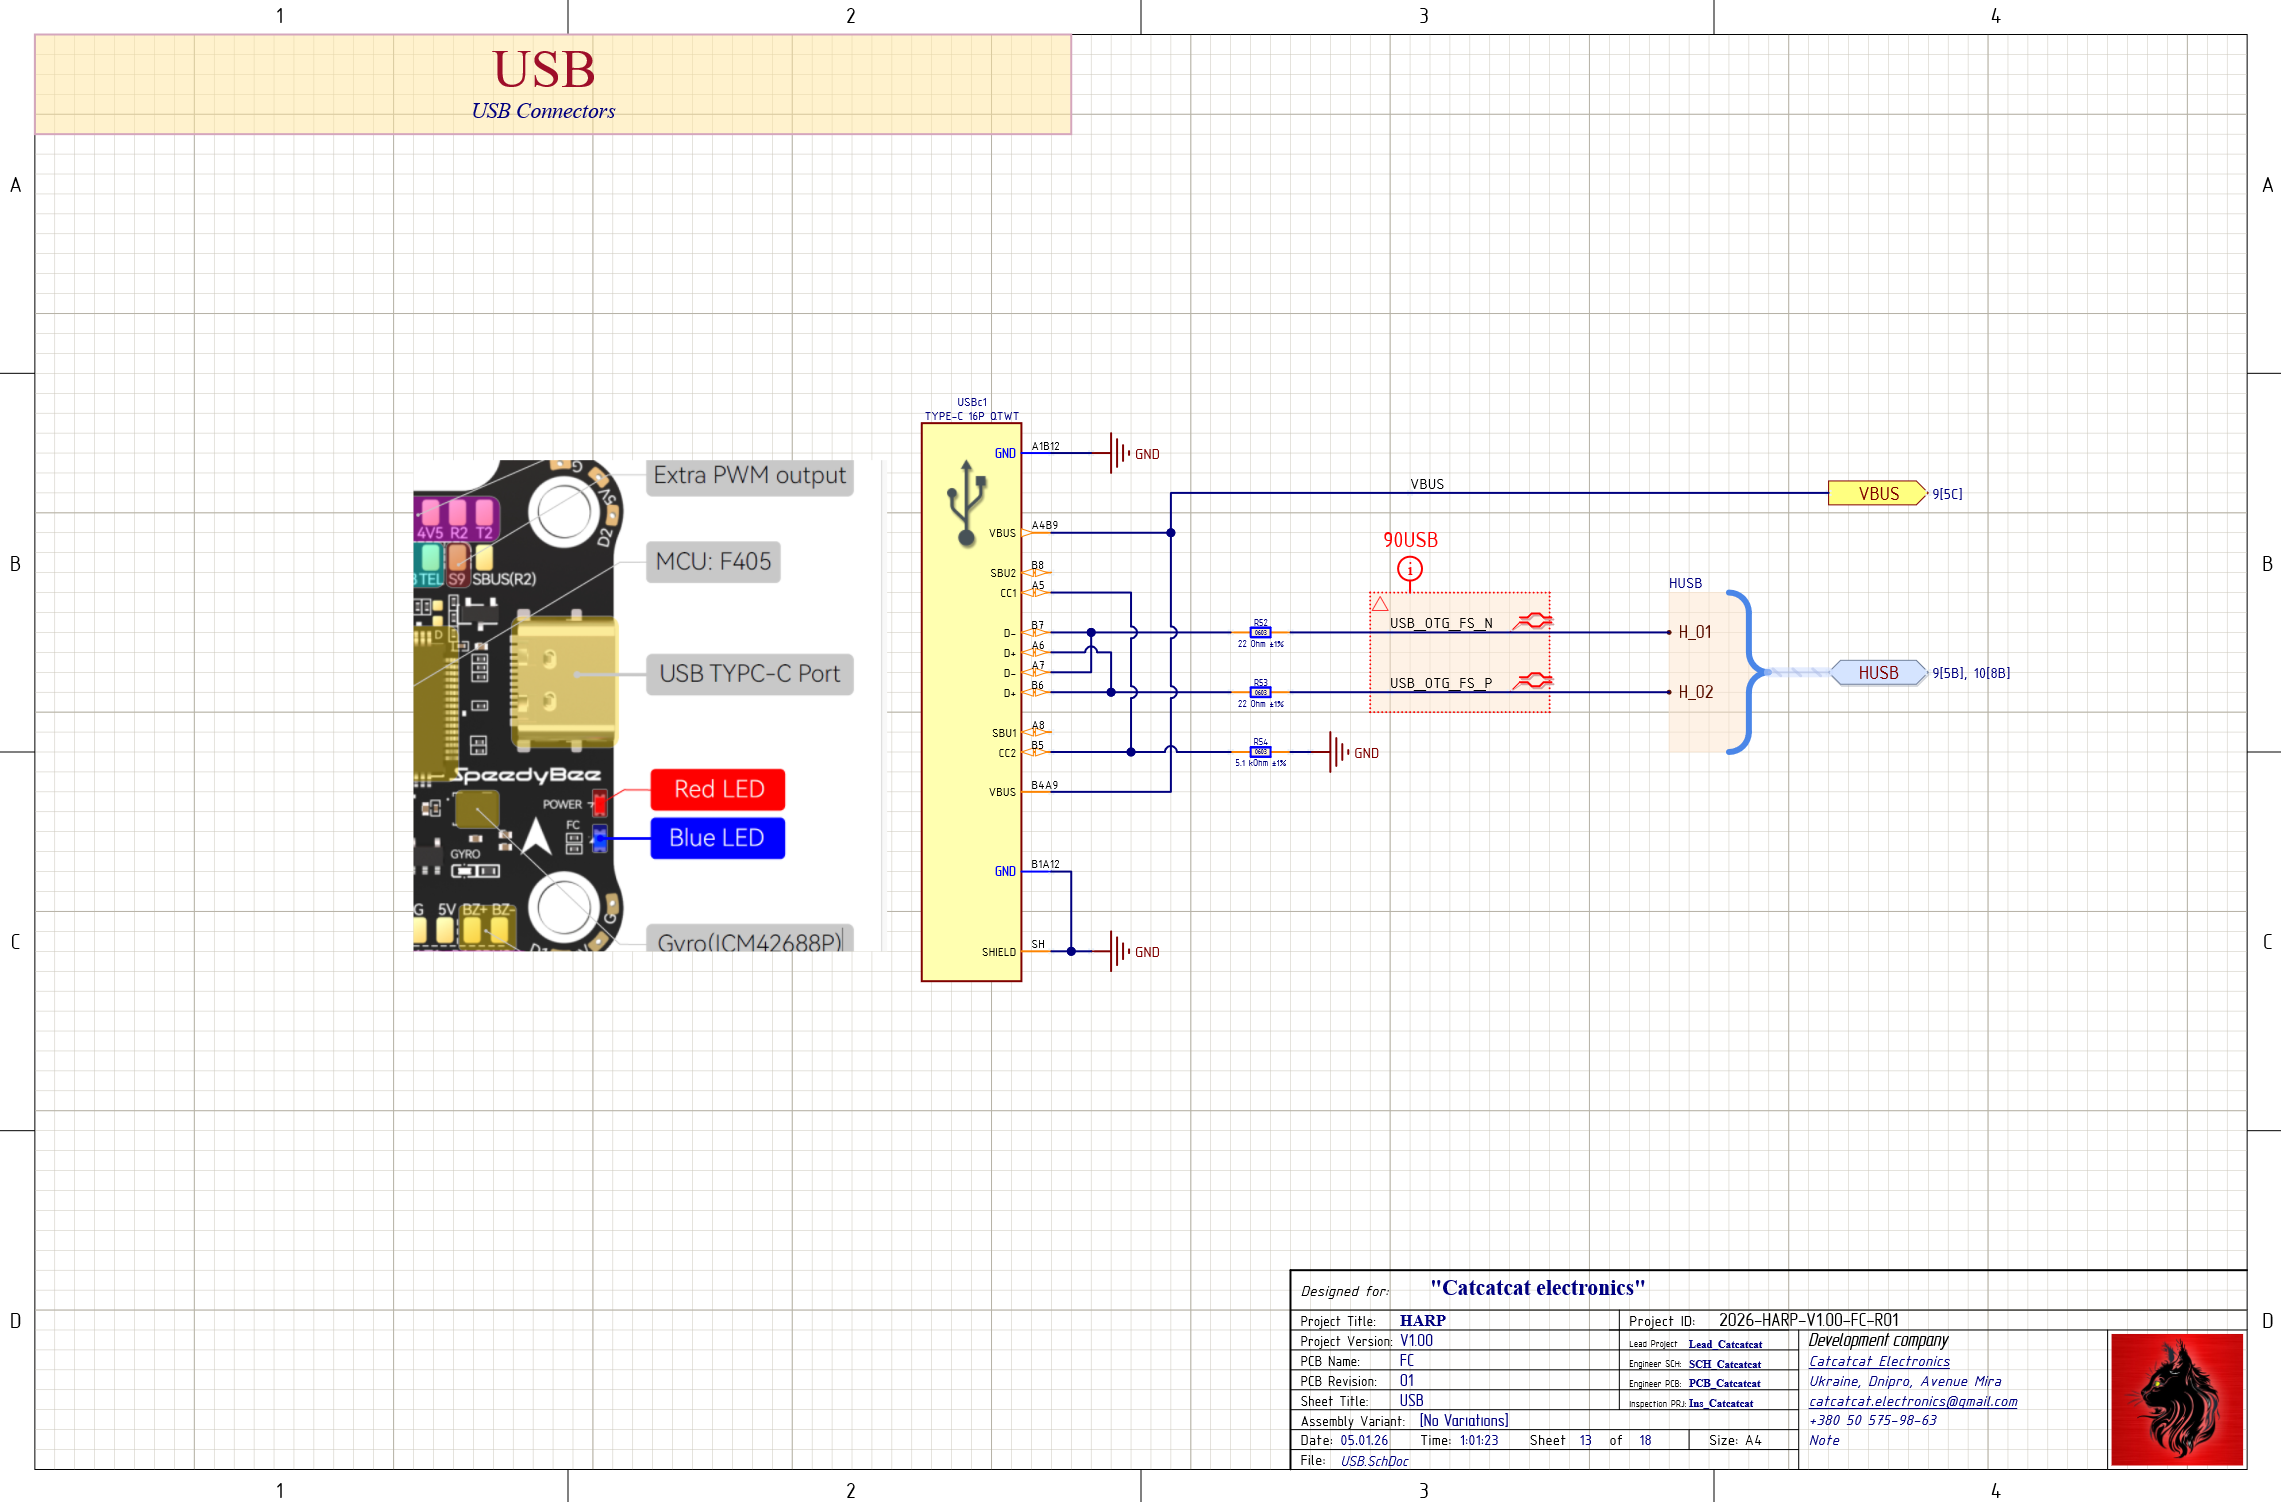The image size is (2281, 1502).
Task: Select resistor R53 on the D+ line
Action: click(1260, 692)
